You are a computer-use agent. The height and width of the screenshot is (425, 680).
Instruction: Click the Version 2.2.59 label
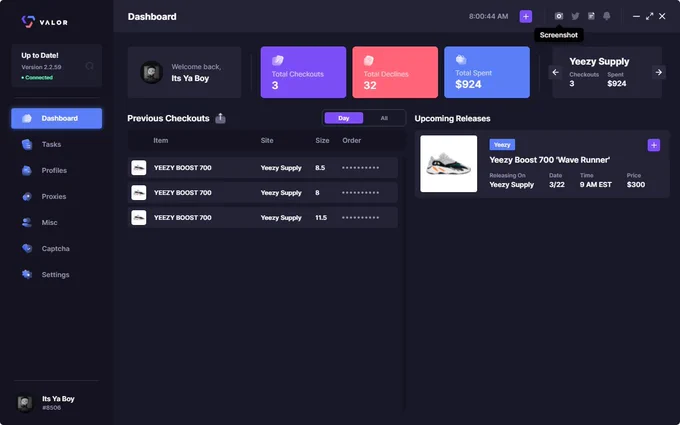[41, 67]
